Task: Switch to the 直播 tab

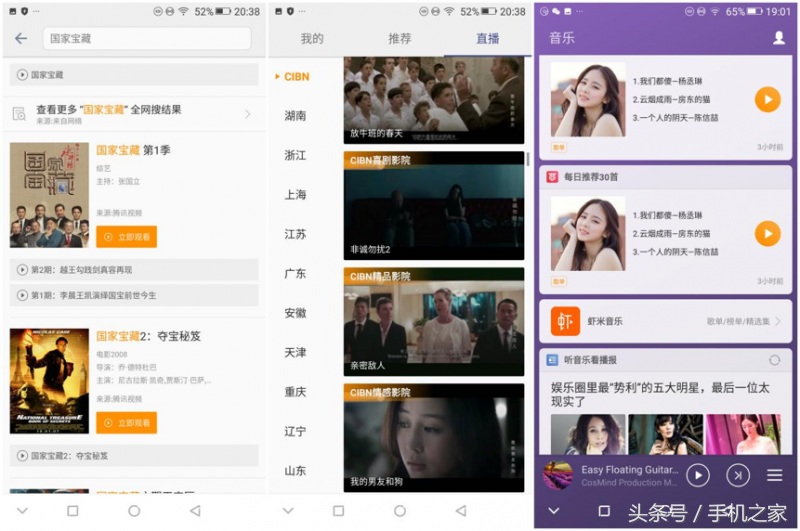Action: tap(488, 39)
